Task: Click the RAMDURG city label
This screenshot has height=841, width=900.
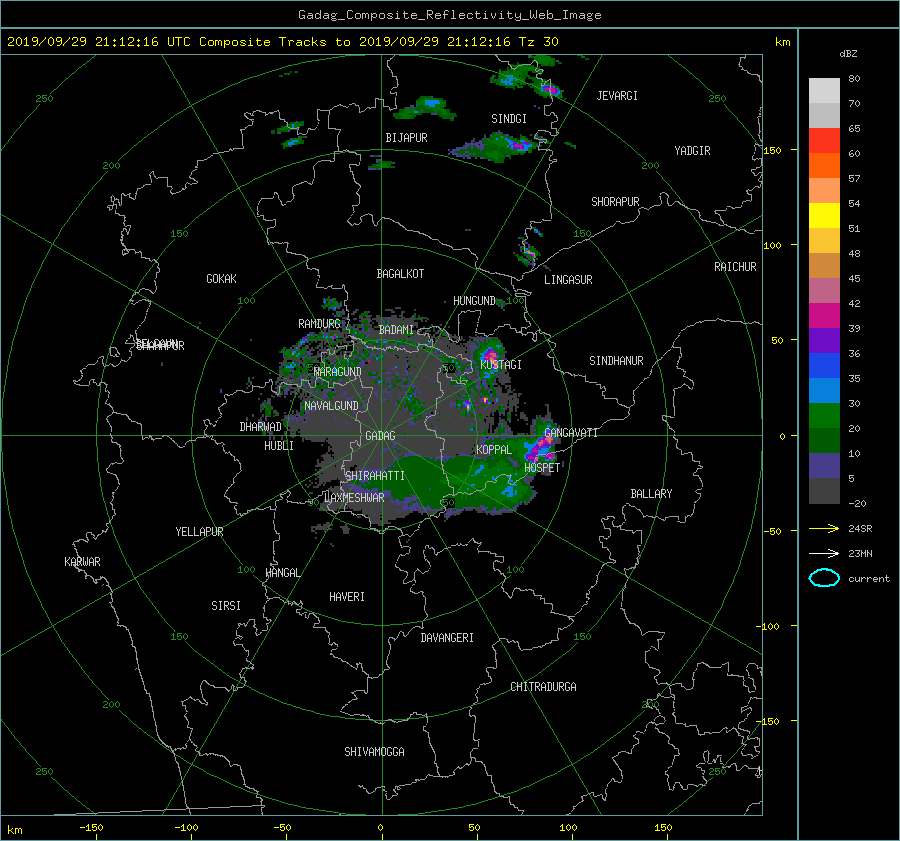Action: (319, 324)
